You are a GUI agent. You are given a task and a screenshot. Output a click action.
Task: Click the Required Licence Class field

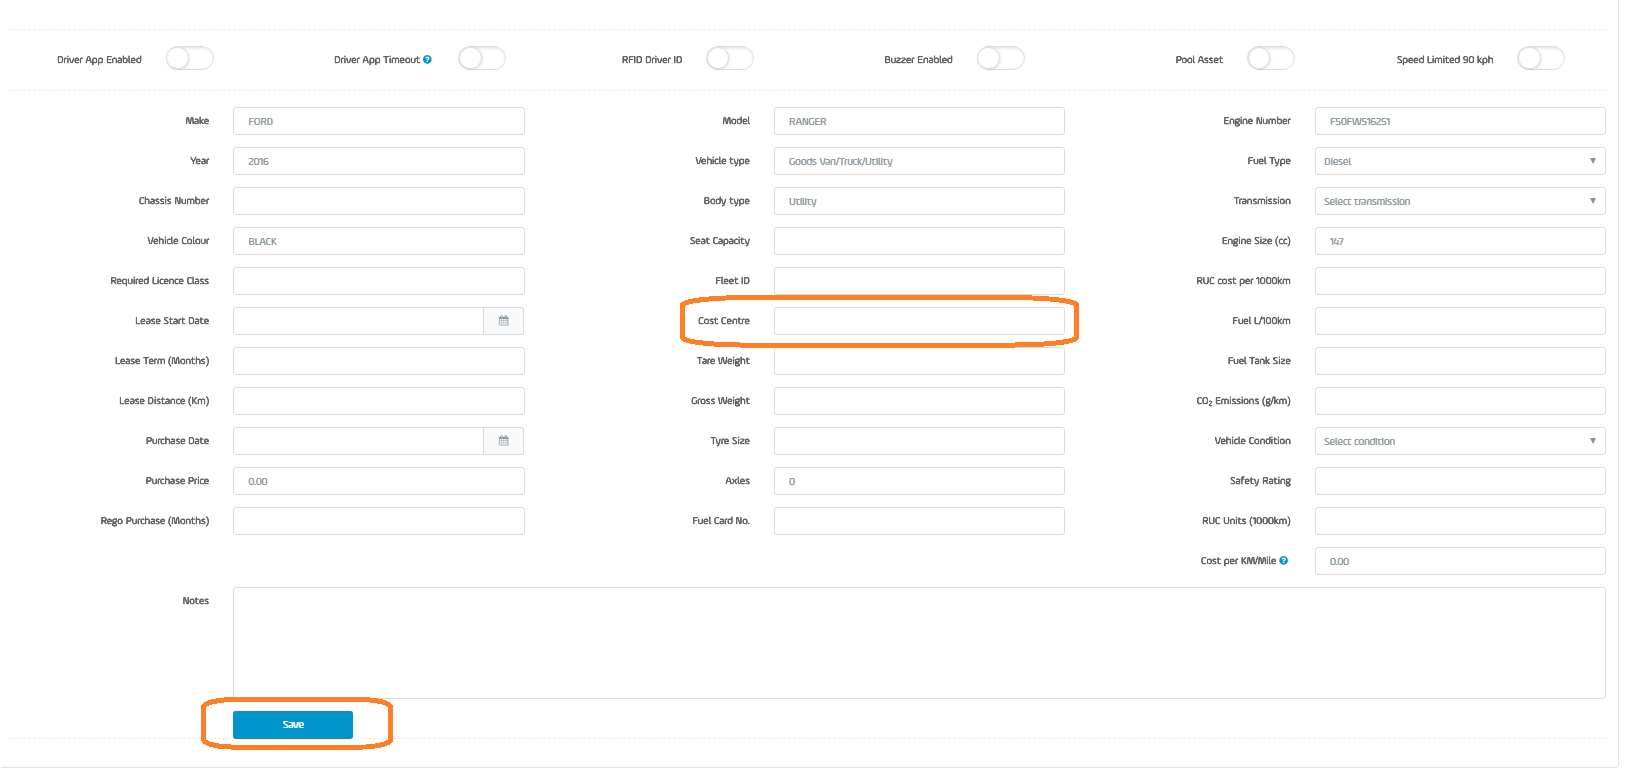tap(379, 281)
